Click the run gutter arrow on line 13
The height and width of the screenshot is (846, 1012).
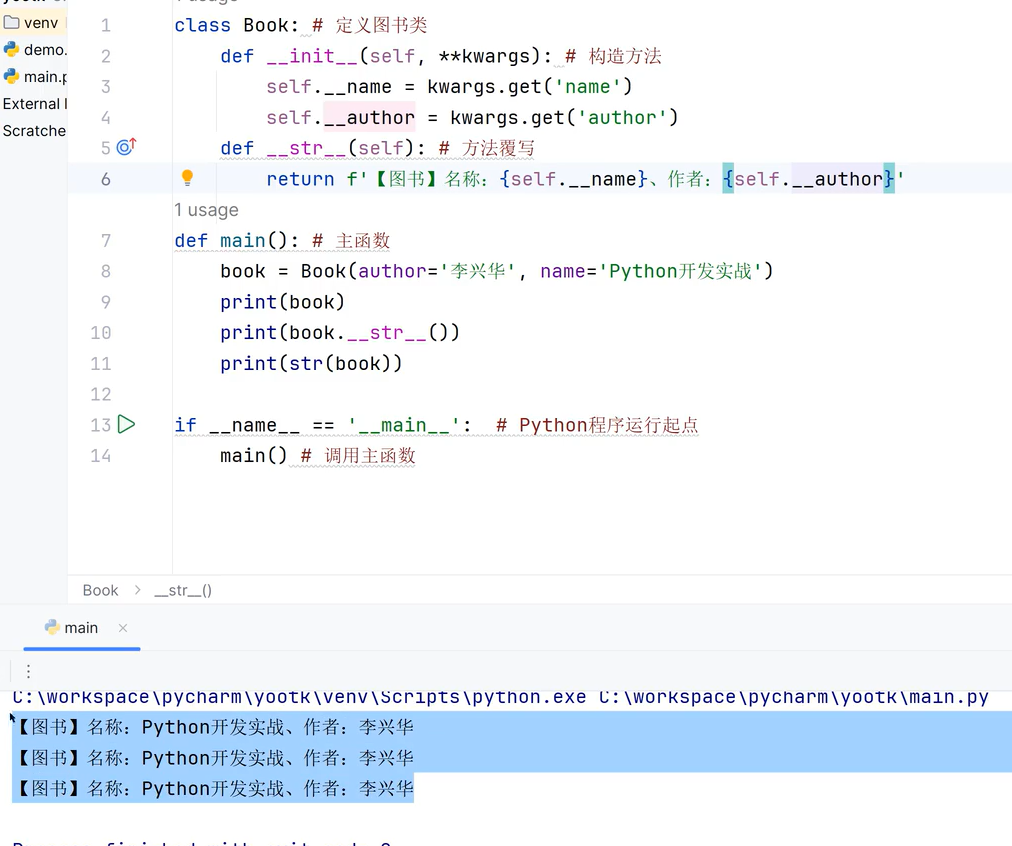pyautogui.click(x=126, y=425)
